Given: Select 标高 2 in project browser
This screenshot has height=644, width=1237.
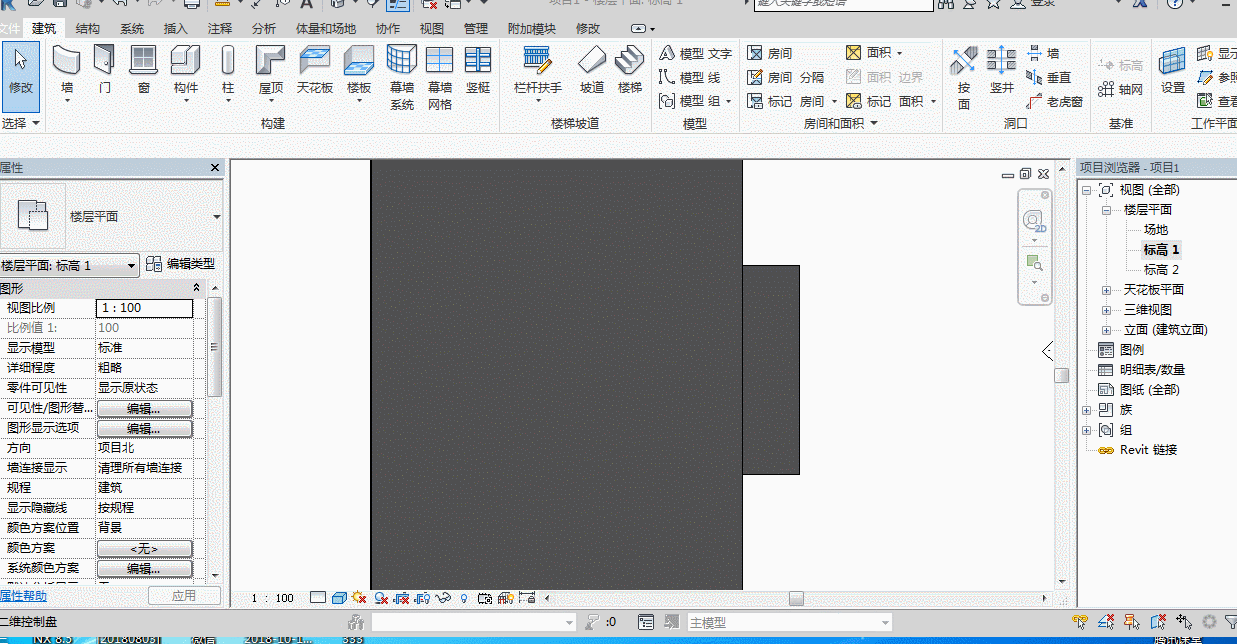Looking at the screenshot, I should 1161,270.
